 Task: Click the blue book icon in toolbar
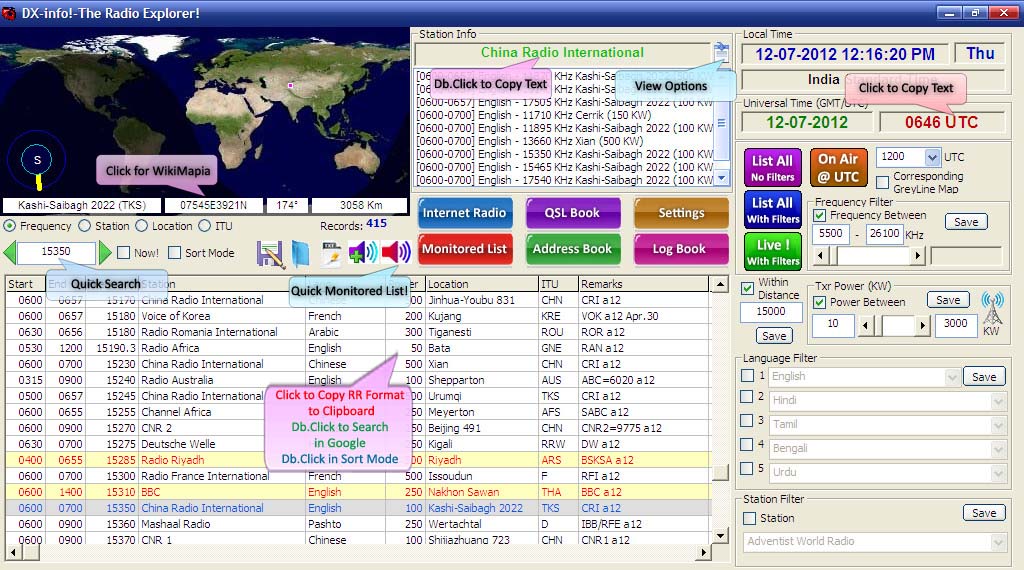(x=300, y=254)
